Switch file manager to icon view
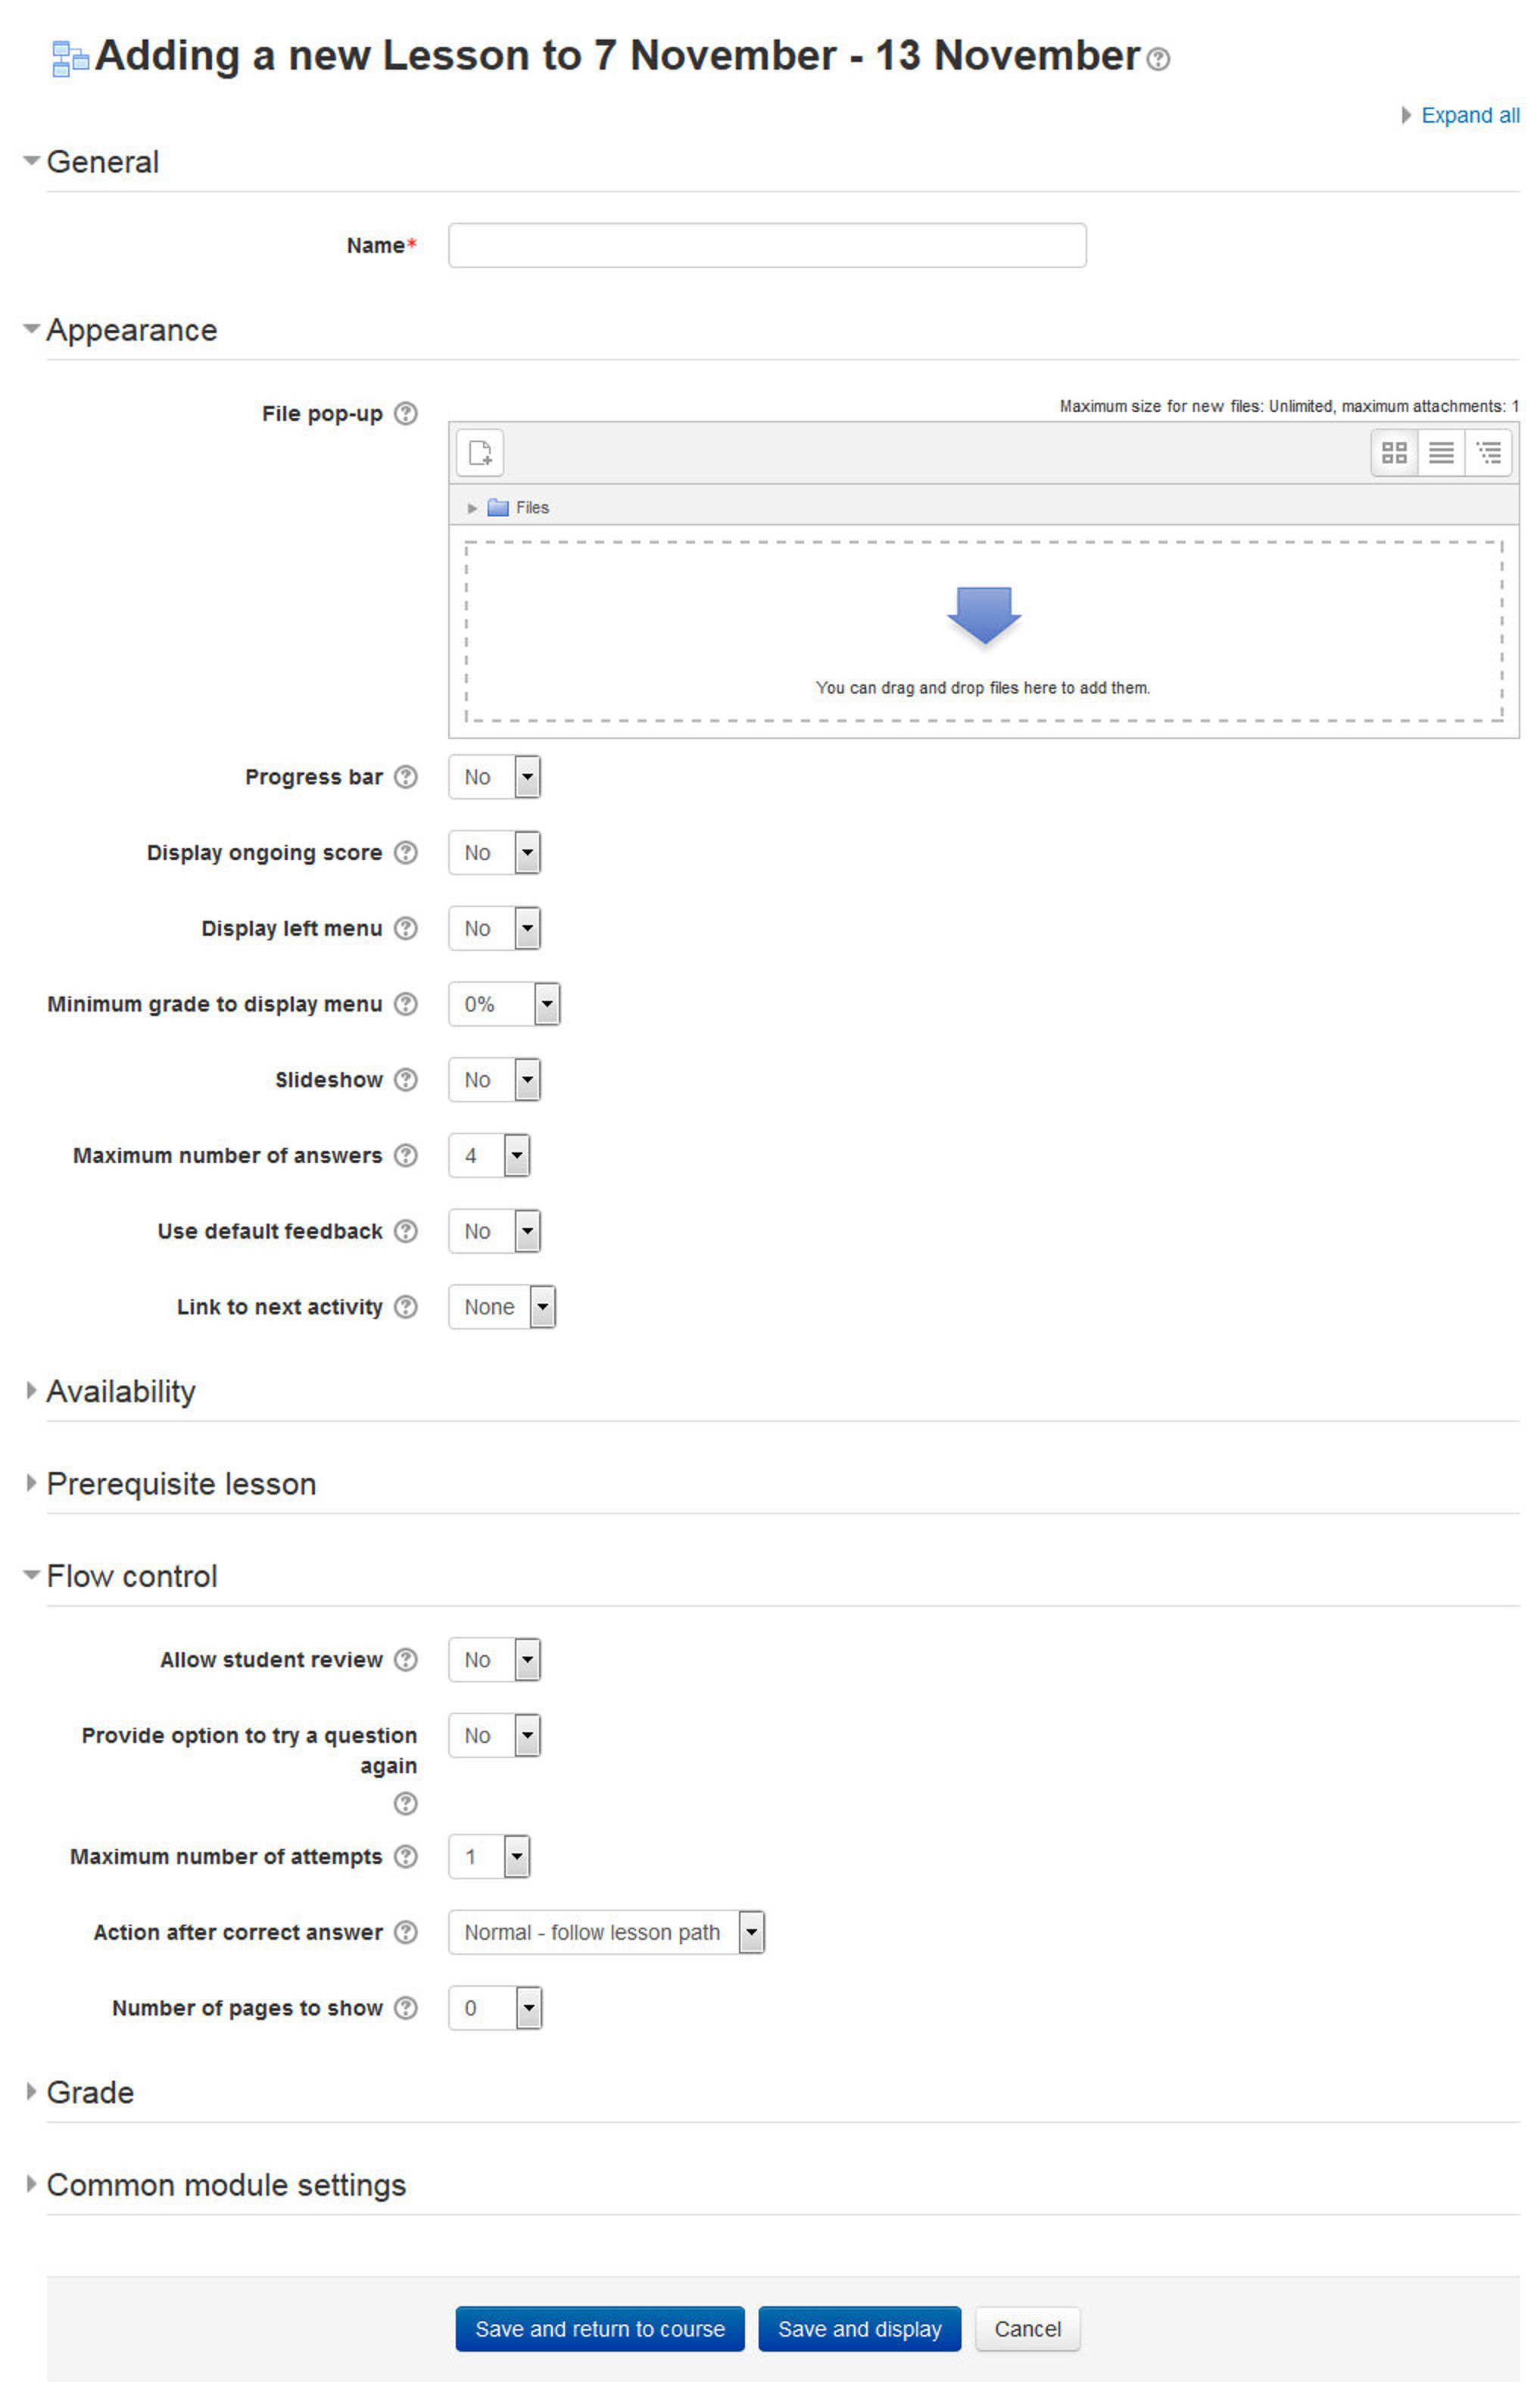Viewport: 1540px width, 2382px height. [x=1394, y=453]
